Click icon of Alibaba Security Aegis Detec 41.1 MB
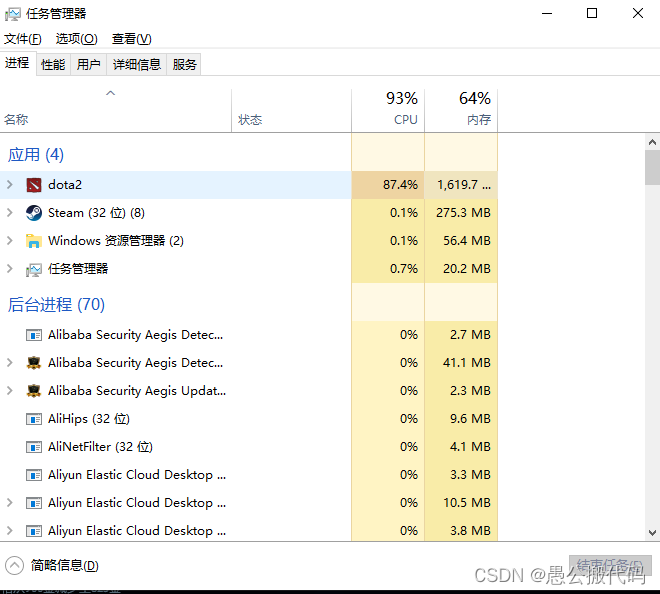Screen dimensions: 660x594 [34, 363]
